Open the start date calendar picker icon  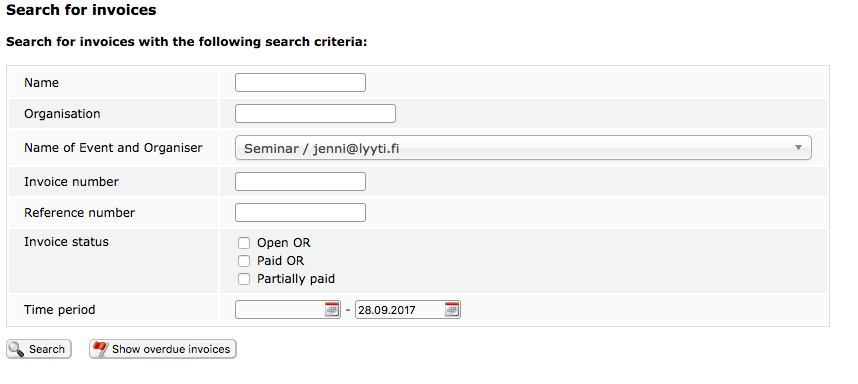click(x=332, y=309)
